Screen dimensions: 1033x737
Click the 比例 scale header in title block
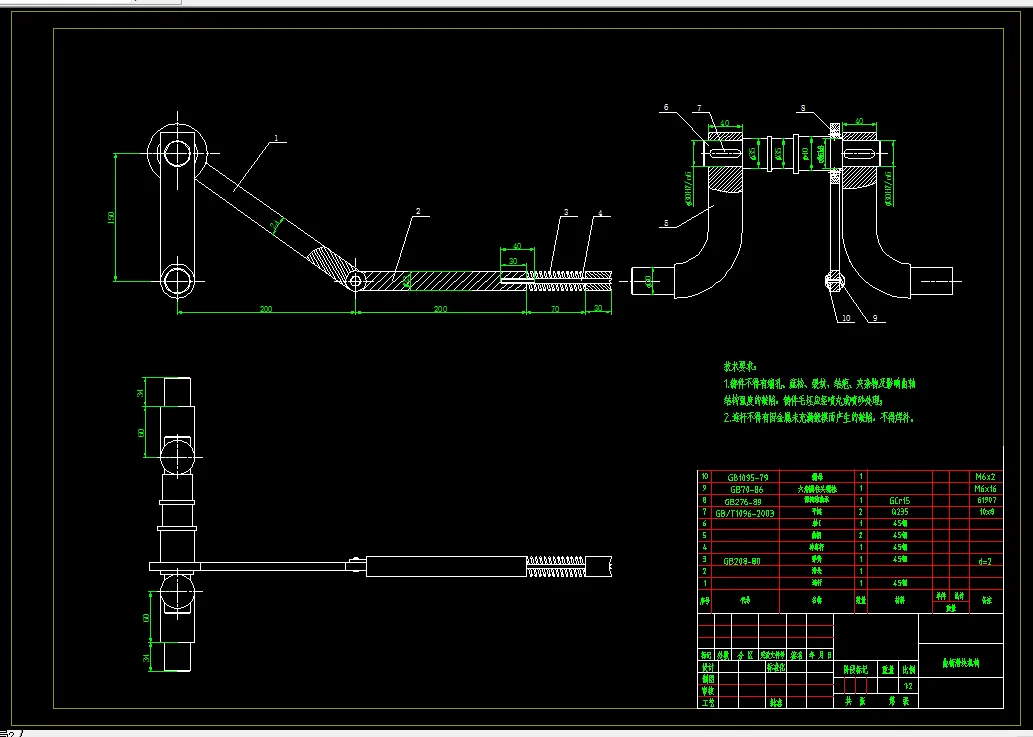908,670
